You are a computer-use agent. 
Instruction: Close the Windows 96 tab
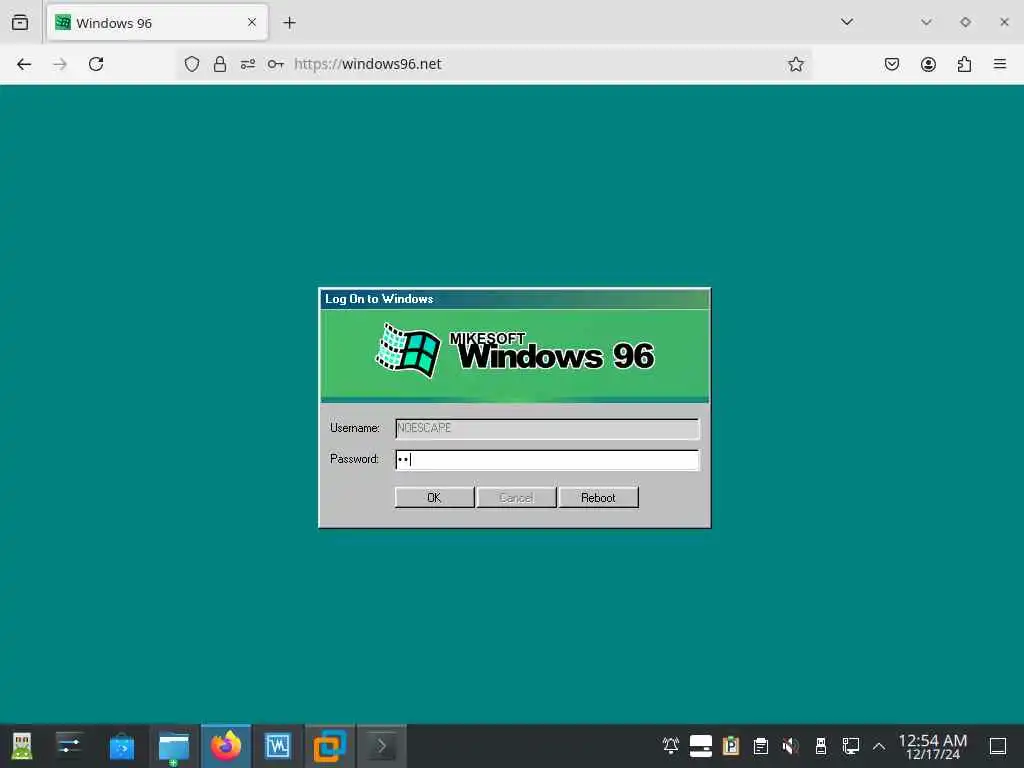pyautogui.click(x=252, y=22)
